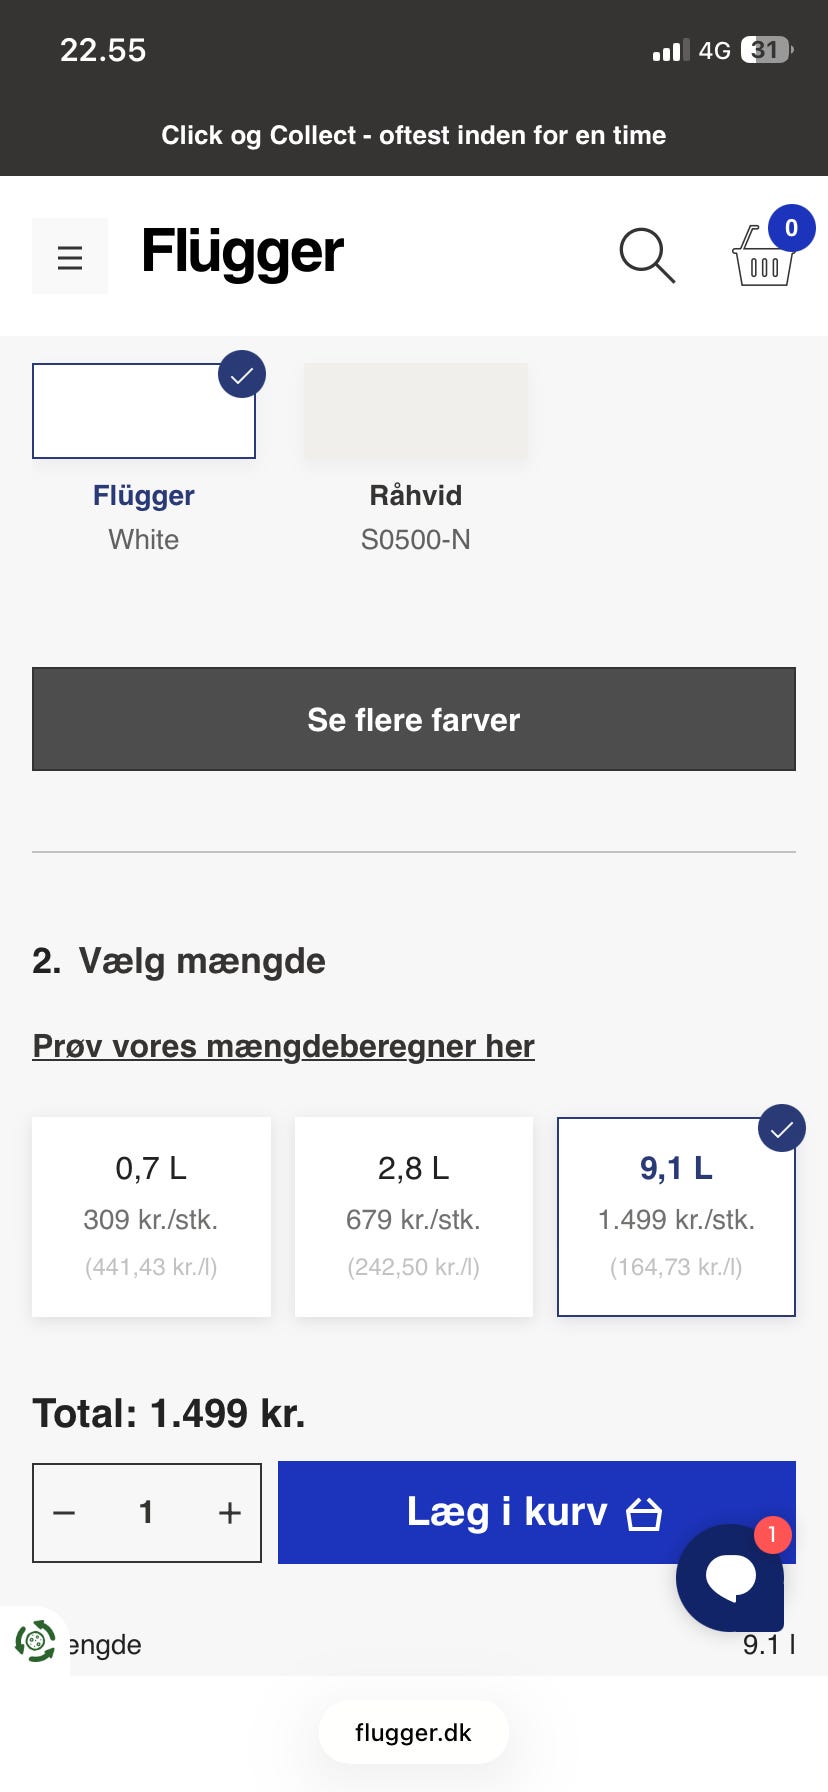Select the 2,8 L size option

413,1216
